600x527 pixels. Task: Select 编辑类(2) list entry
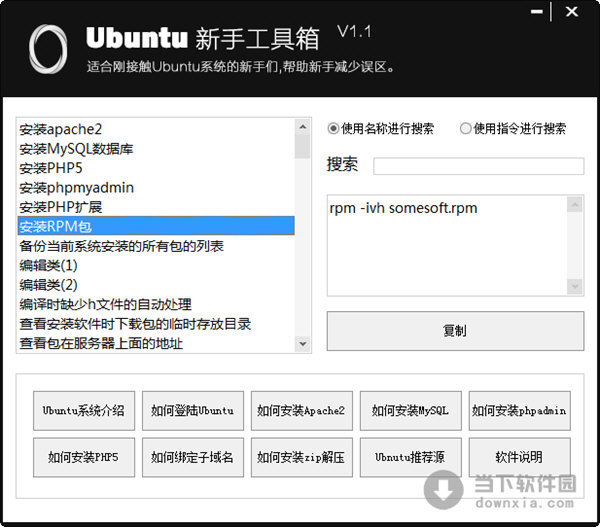[x=156, y=285]
